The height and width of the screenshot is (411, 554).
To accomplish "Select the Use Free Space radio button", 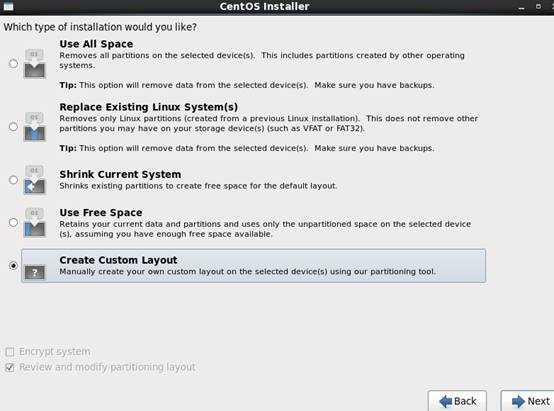I will click(x=13, y=223).
